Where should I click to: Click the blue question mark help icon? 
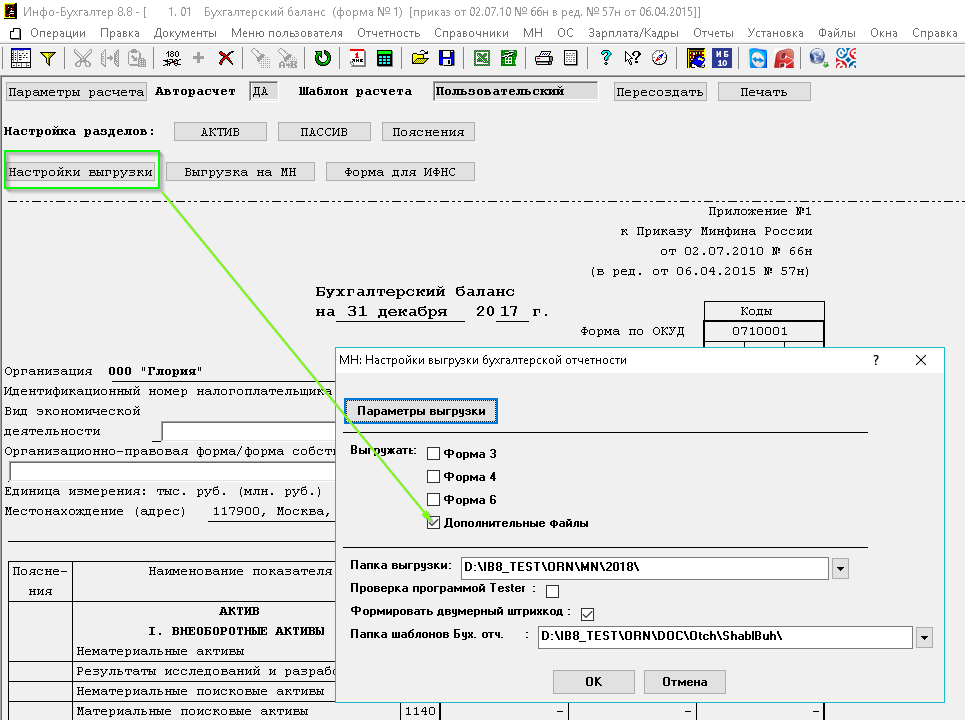click(x=606, y=58)
